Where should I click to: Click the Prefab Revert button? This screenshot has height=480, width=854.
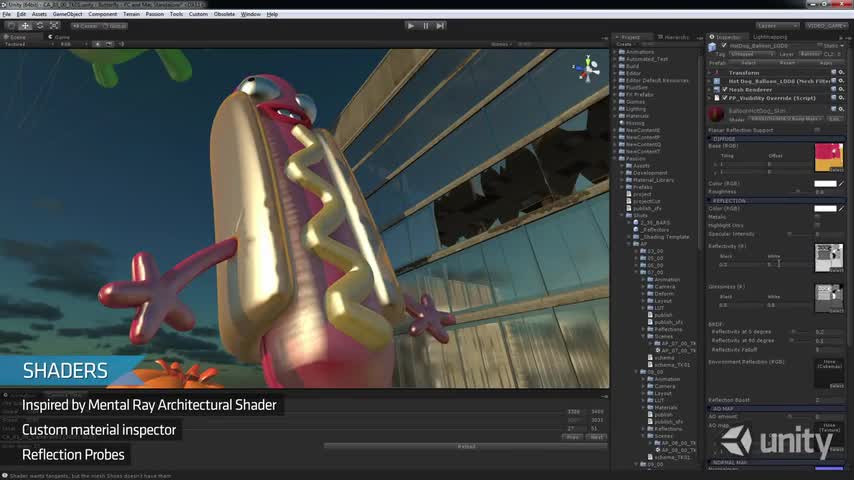click(788, 63)
